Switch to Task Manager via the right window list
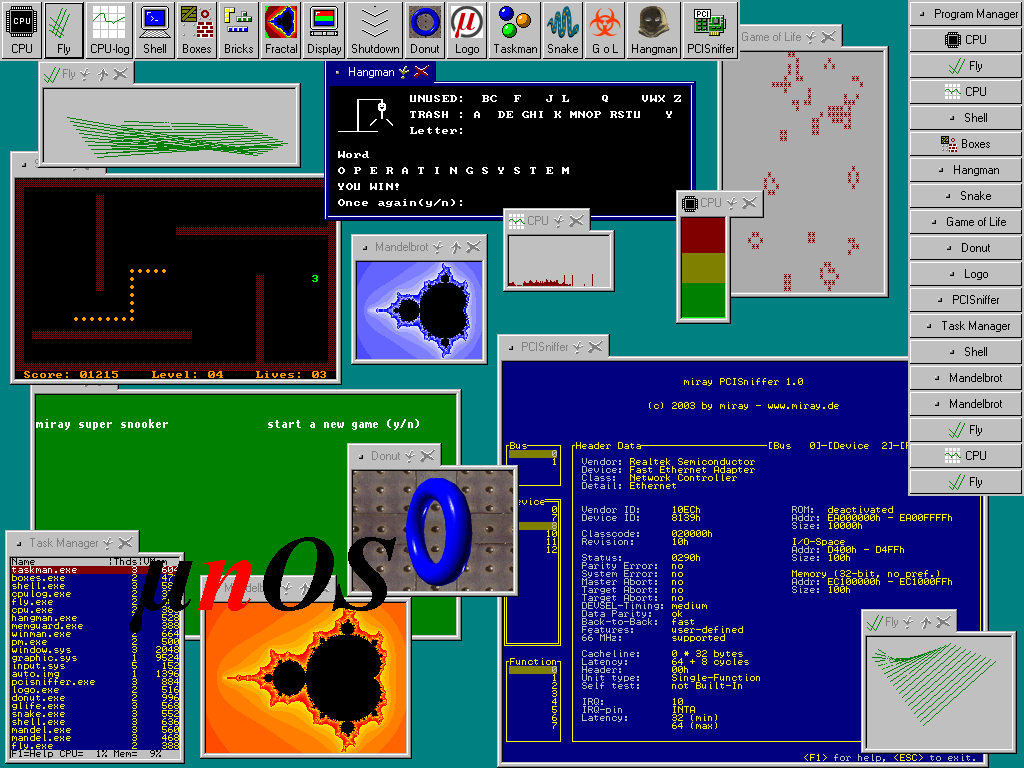 [966, 326]
